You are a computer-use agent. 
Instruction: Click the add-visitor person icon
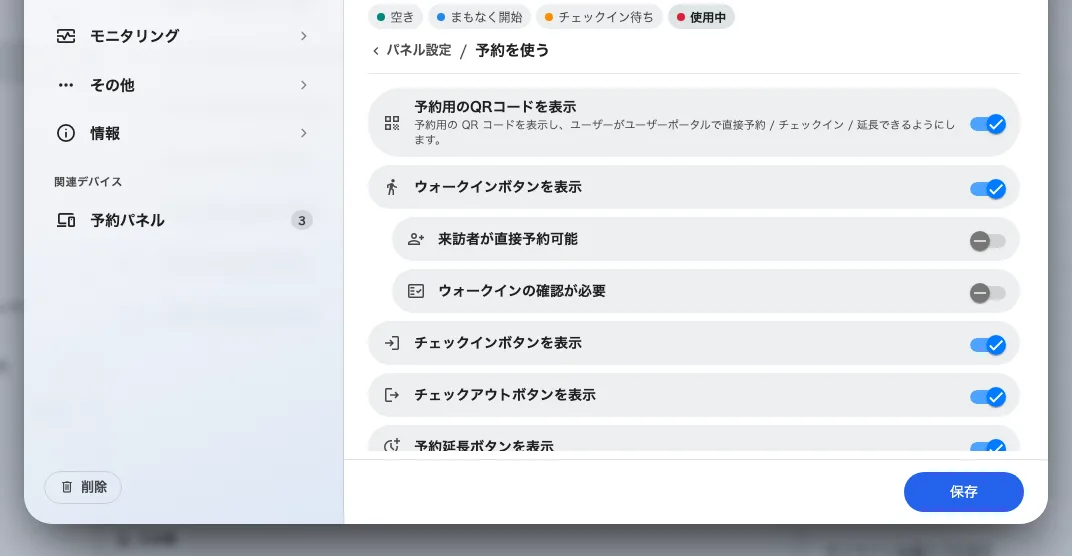pos(416,239)
